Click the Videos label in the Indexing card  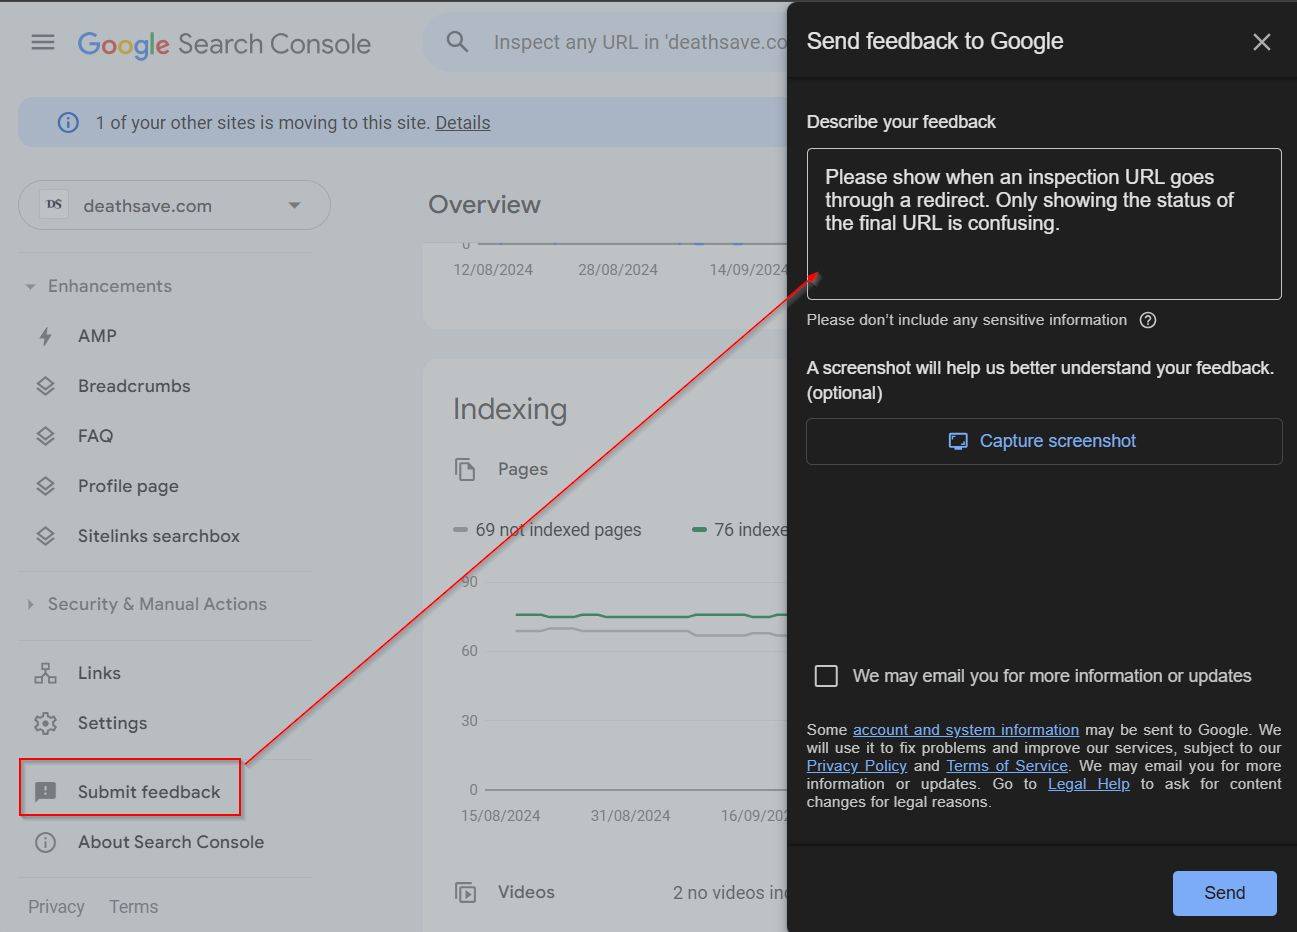526,892
